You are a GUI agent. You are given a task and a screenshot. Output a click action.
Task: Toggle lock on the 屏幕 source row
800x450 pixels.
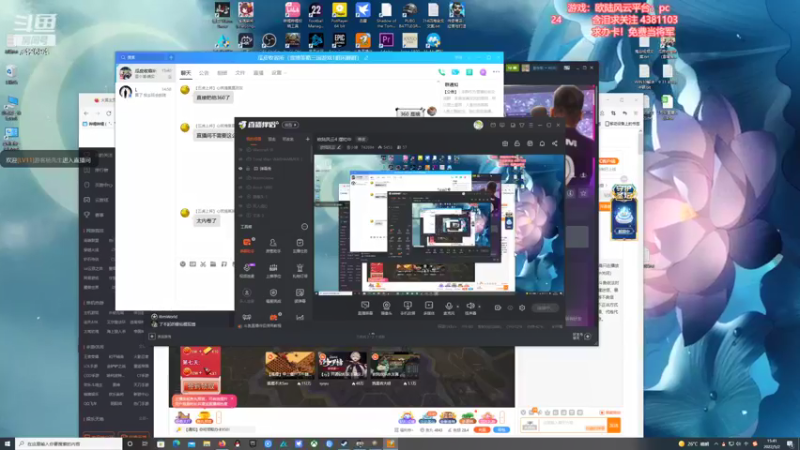coord(248,168)
